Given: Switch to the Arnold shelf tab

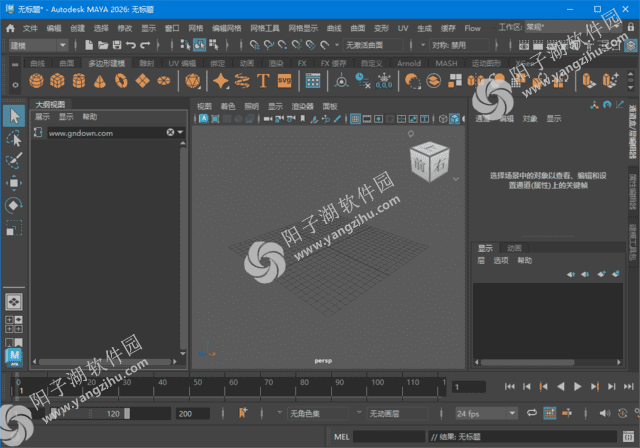Looking at the screenshot, I should pyautogui.click(x=409, y=63).
